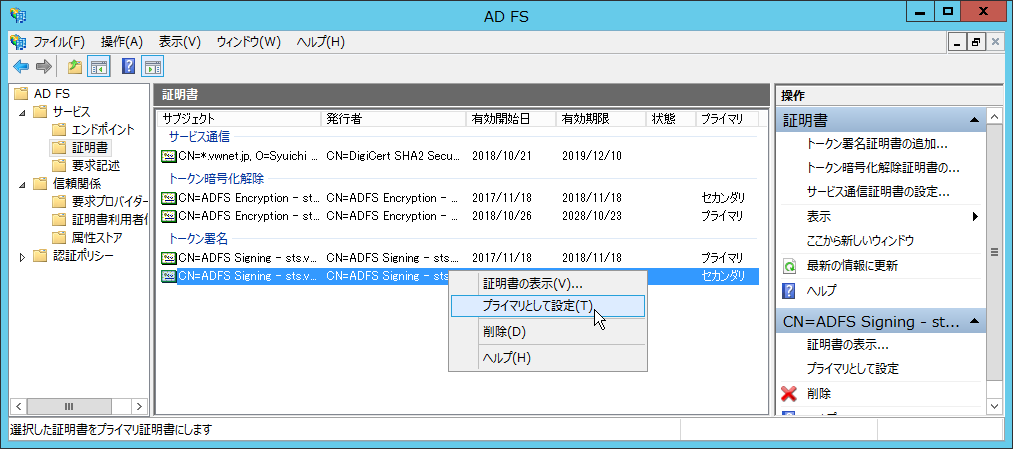1013x449 pixels.
Task: Click the Up one level folder icon
Action: pyautogui.click(x=74, y=66)
